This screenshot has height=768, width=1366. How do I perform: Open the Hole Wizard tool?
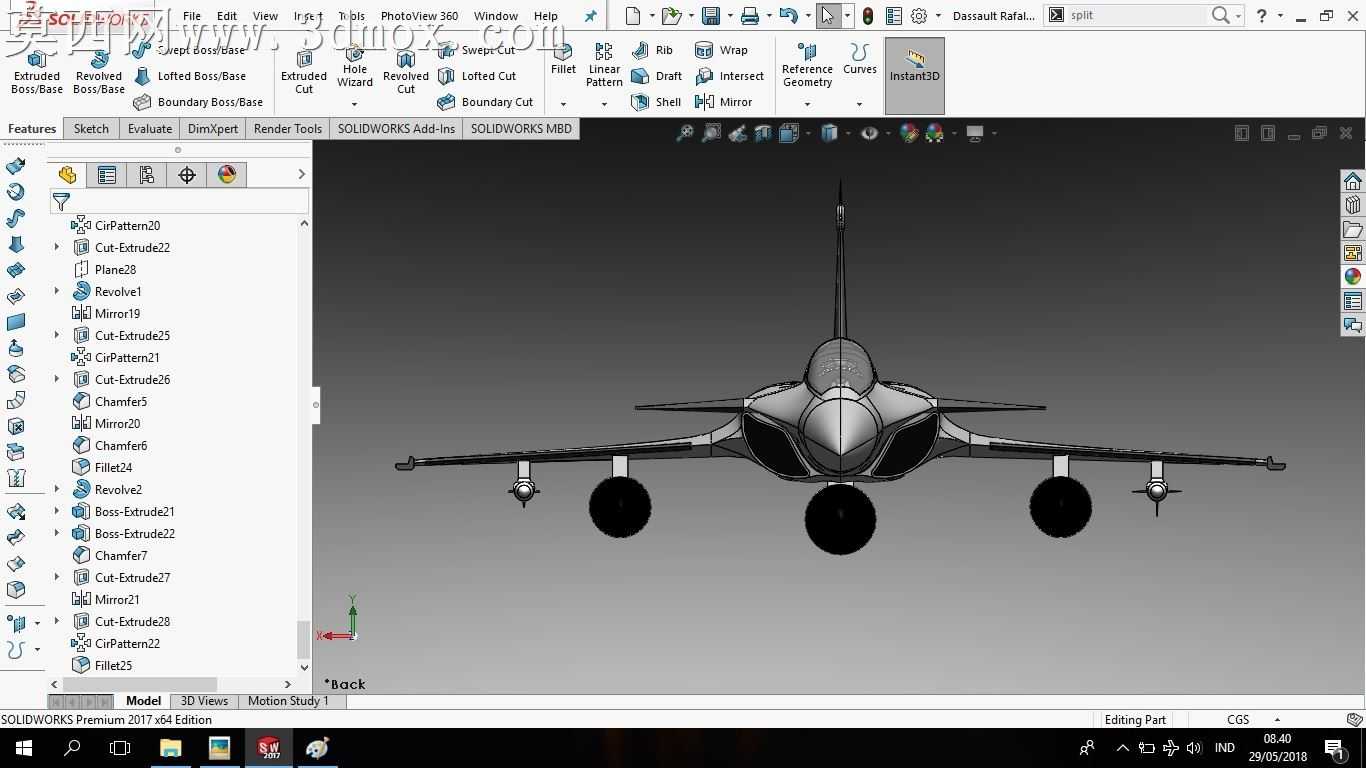point(355,68)
